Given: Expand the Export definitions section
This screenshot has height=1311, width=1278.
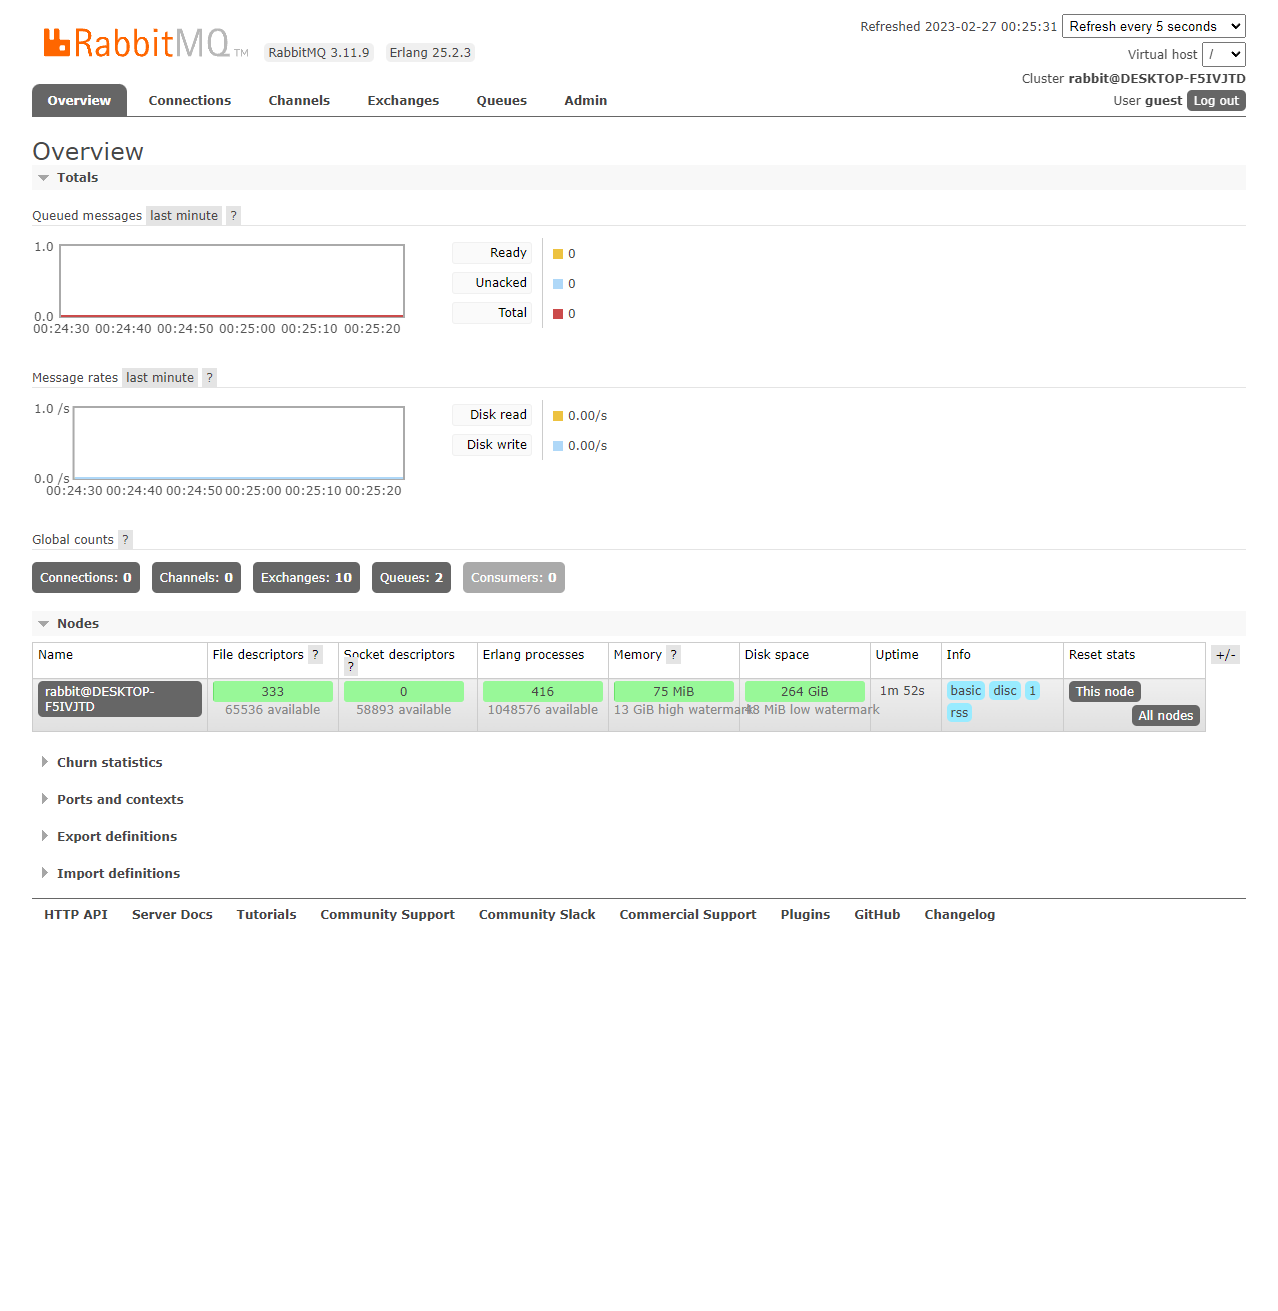Looking at the screenshot, I should (116, 837).
